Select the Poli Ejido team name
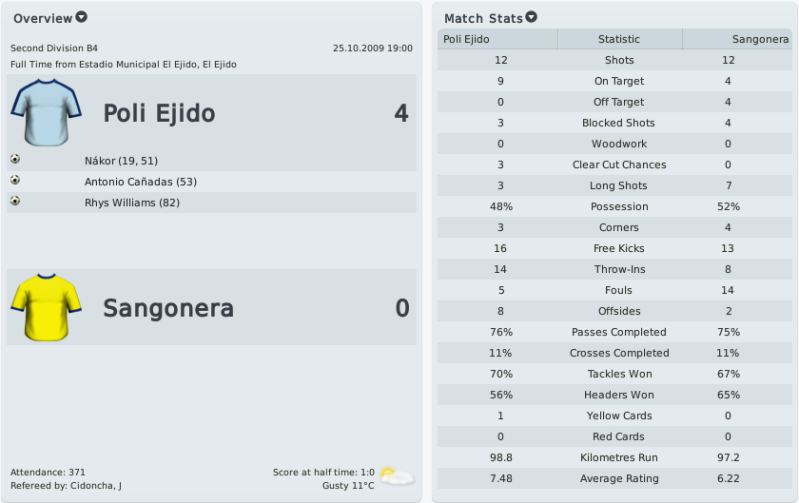 (x=159, y=113)
